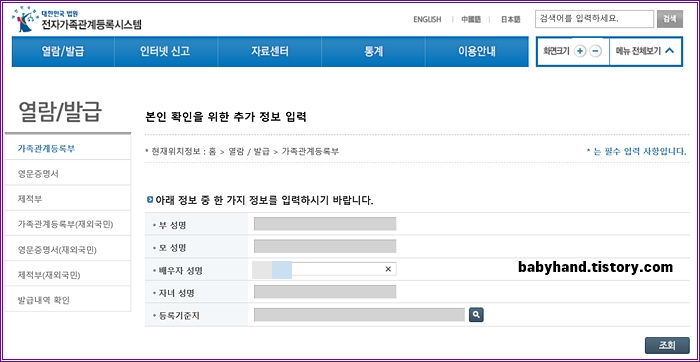Open the 이용안내 menu
Image resolution: width=700 pixels, height=362 pixels.
click(x=477, y=51)
